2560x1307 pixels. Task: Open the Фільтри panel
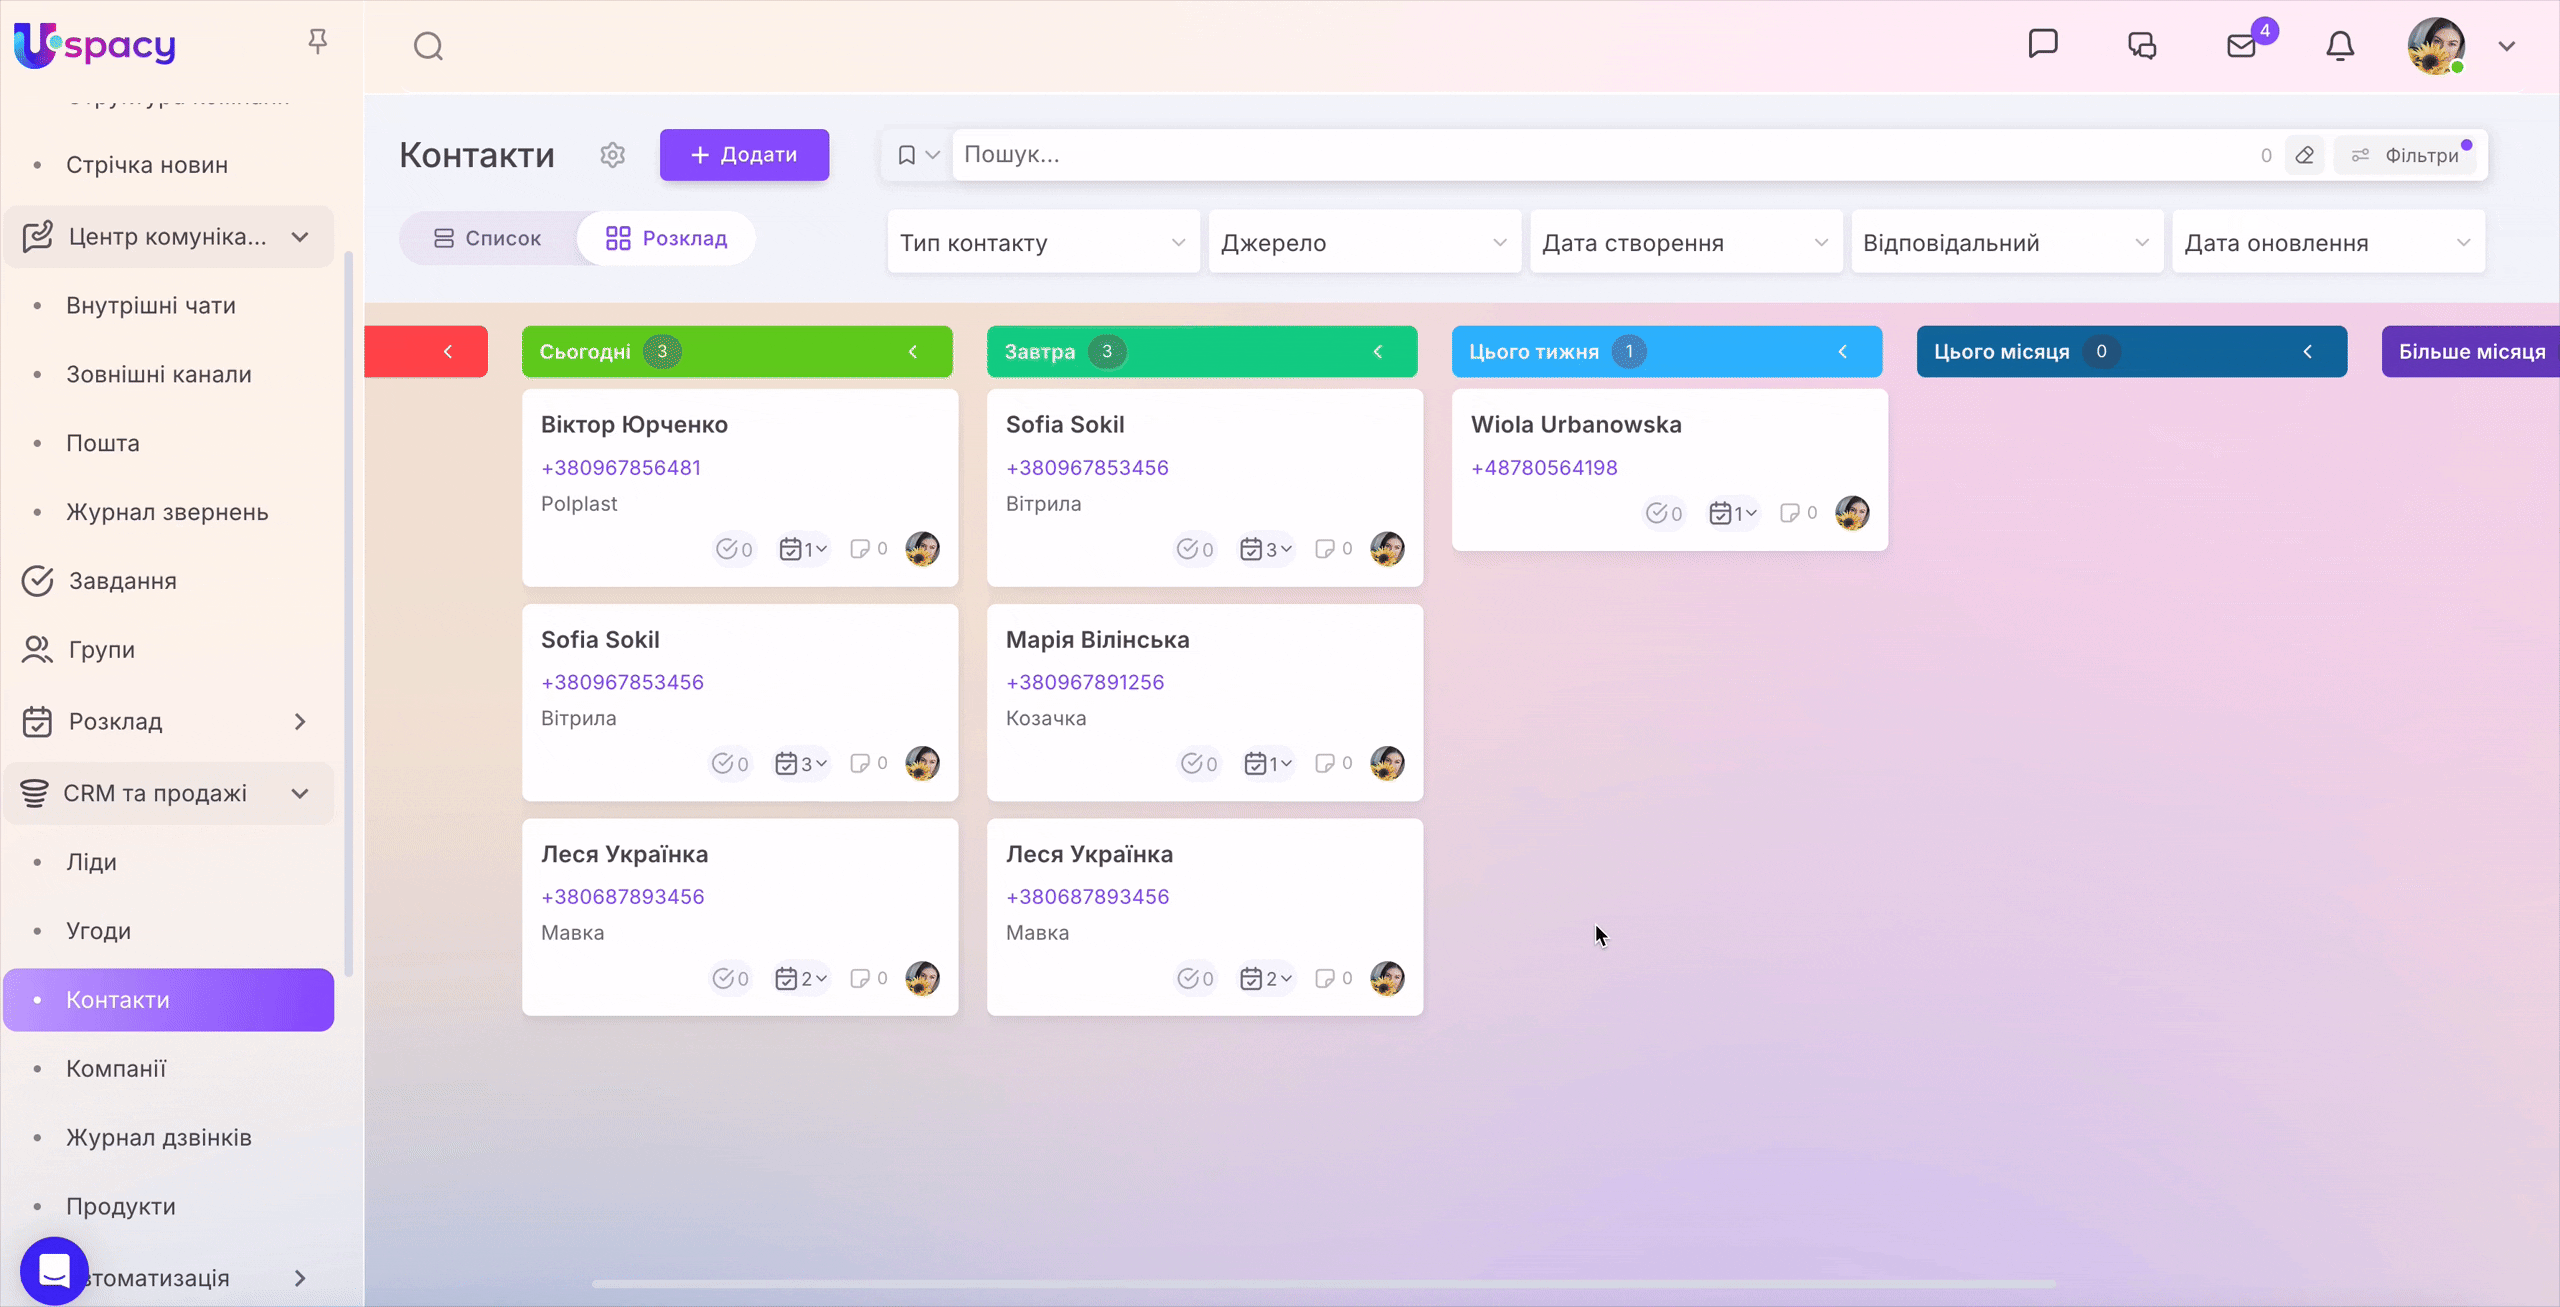[2407, 155]
